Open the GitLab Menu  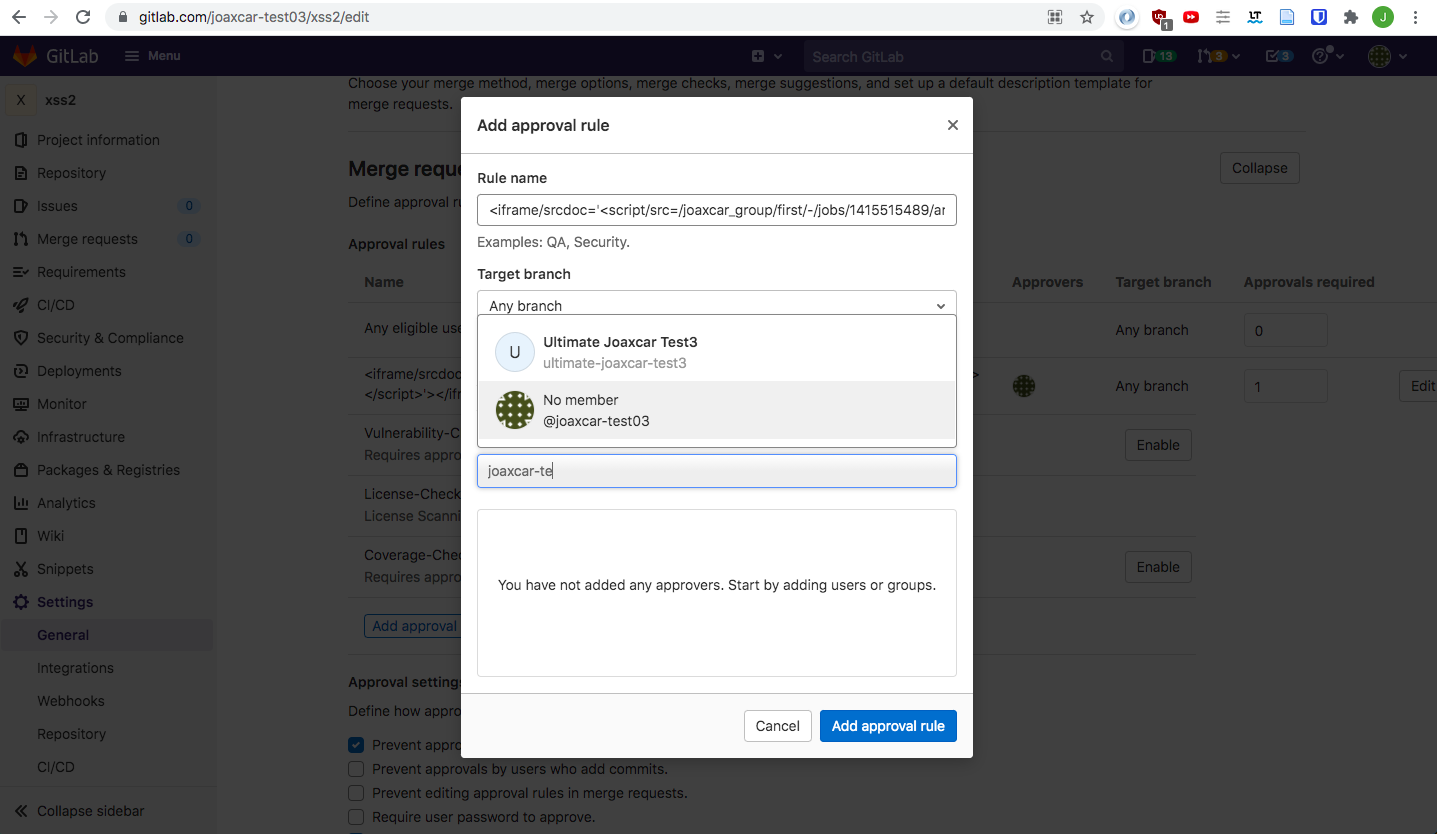pos(152,56)
